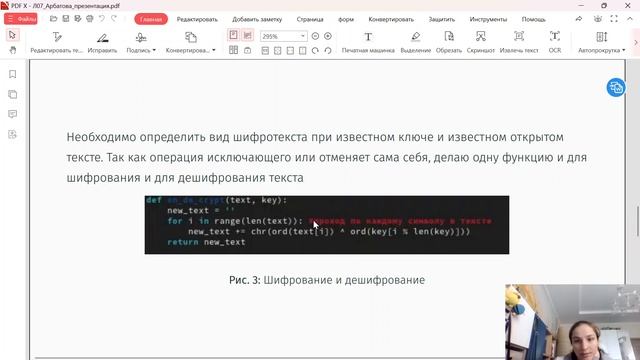Click the actual size icon
Viewport: 640px width, 360px height.
265,51
